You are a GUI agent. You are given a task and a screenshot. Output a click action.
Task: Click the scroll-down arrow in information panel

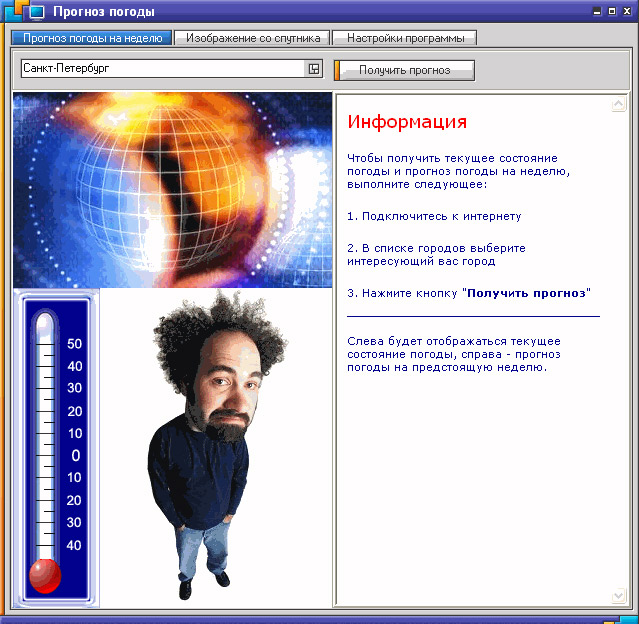[x=618, y=595]
